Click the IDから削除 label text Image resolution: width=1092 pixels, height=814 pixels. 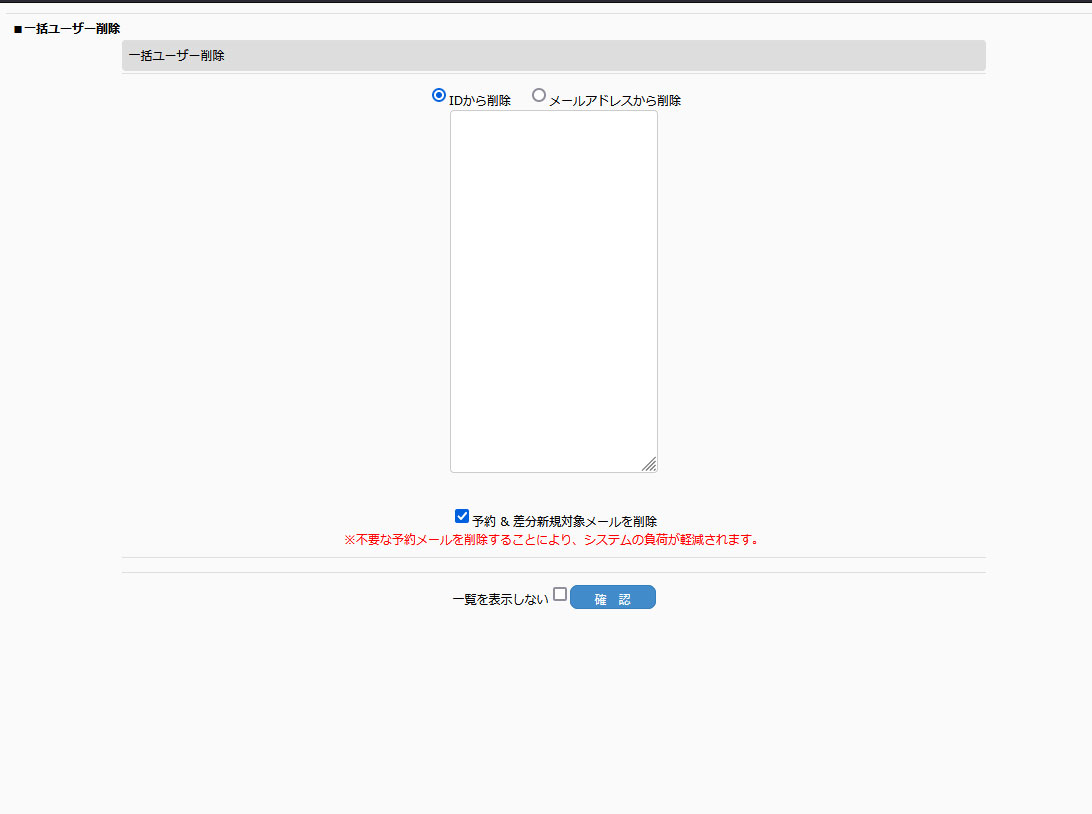[x=480, y=101]
